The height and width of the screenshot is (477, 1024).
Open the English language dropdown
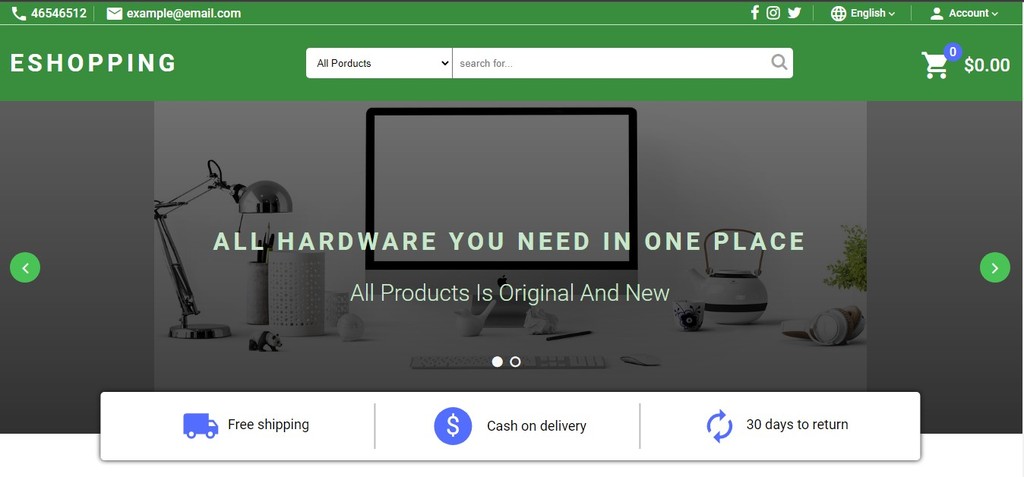(x=863, y=13)
